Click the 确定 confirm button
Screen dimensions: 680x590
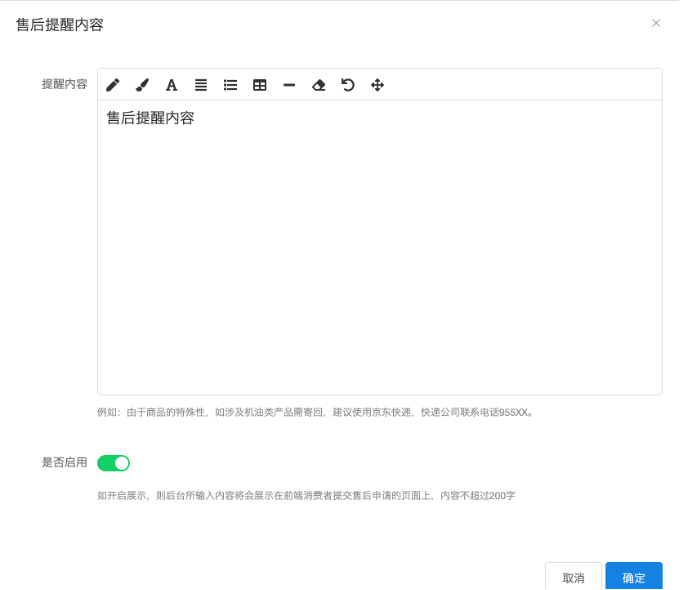tap(634, 577)
